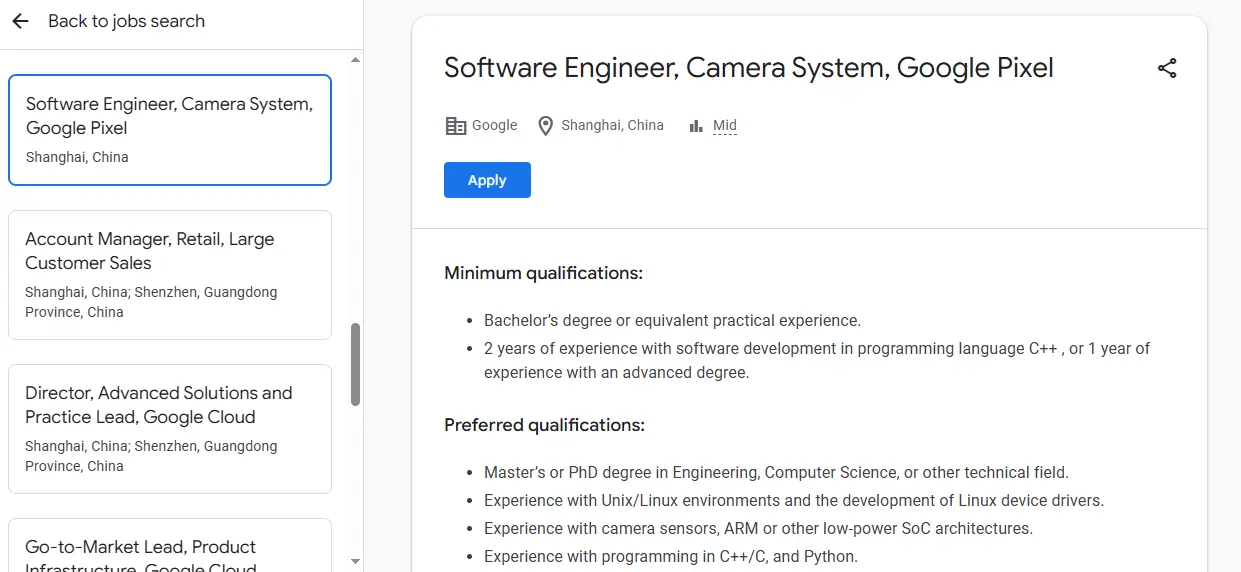This screenshot has width=1241, height=572.
Task: Open the Account Manager, Retail job listing
Action: 169,274
